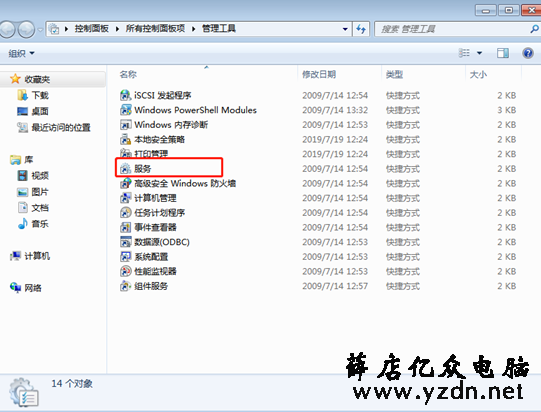Toggle the preview pane icon
The height and width of the screenshot is (412, 541).
[x=503, y=53]
